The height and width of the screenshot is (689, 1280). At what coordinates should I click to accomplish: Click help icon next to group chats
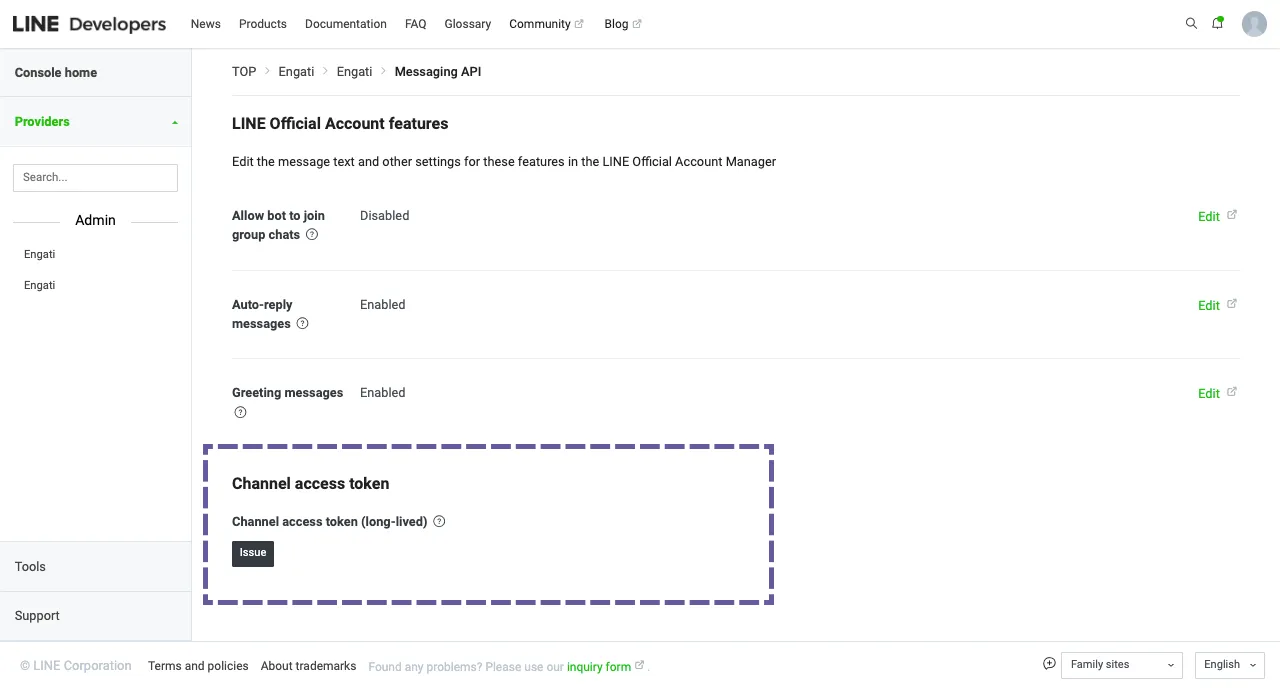(312, 235)
